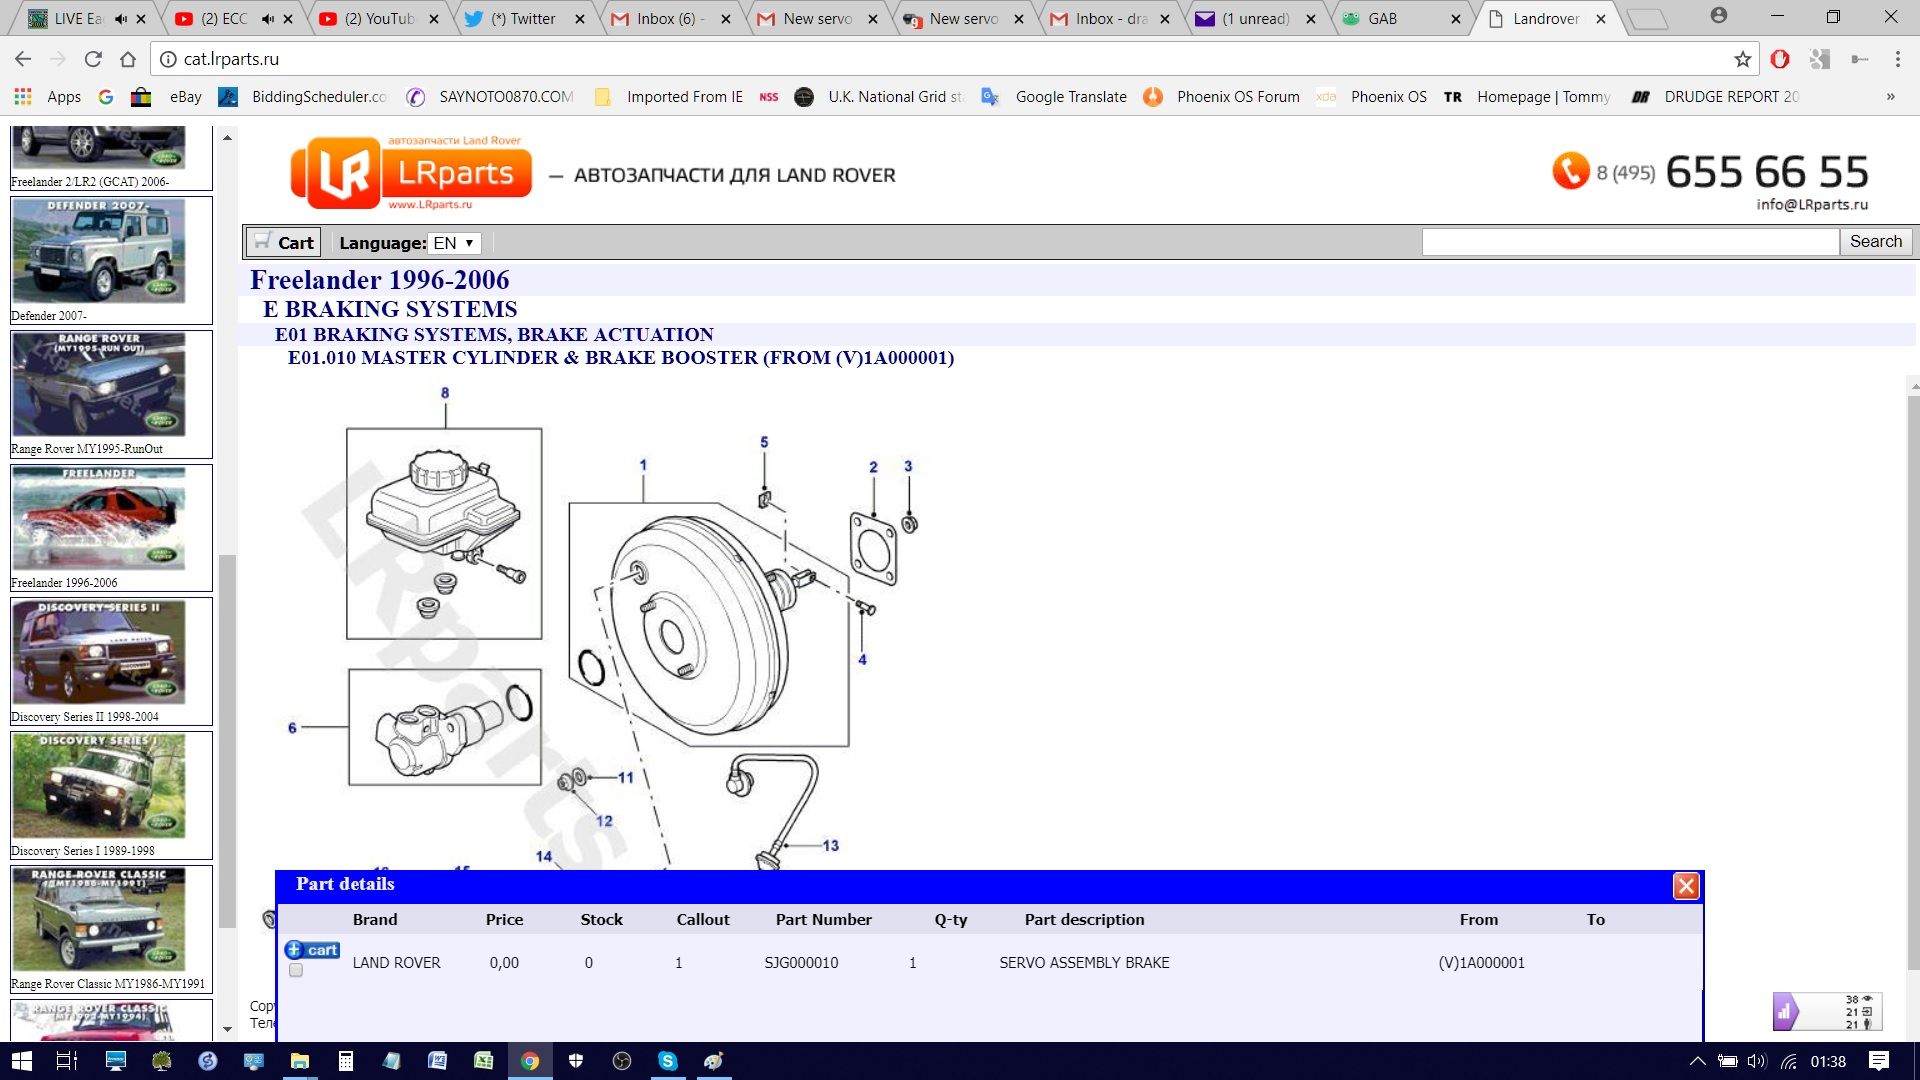Viewport: 1920px width, 1080px height.
Task: Open the eBay bookmark
Action: [185, 97]
